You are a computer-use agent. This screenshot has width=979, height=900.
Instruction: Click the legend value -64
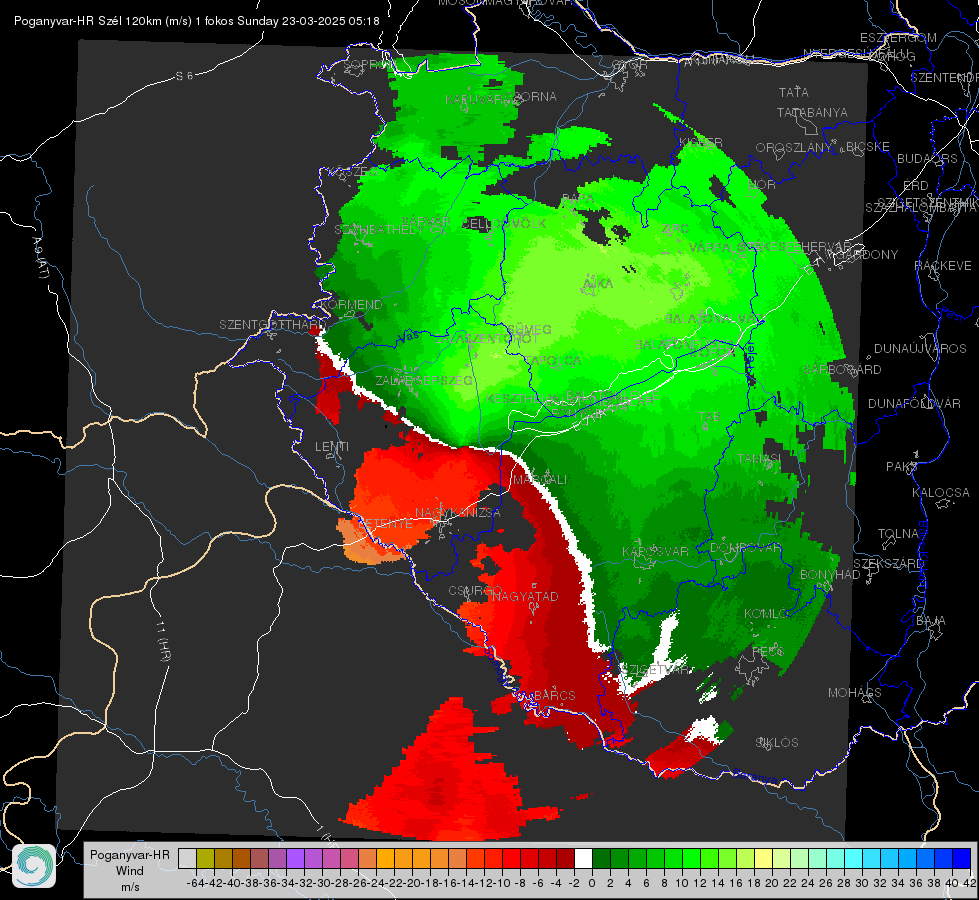[x=195, y=883]
